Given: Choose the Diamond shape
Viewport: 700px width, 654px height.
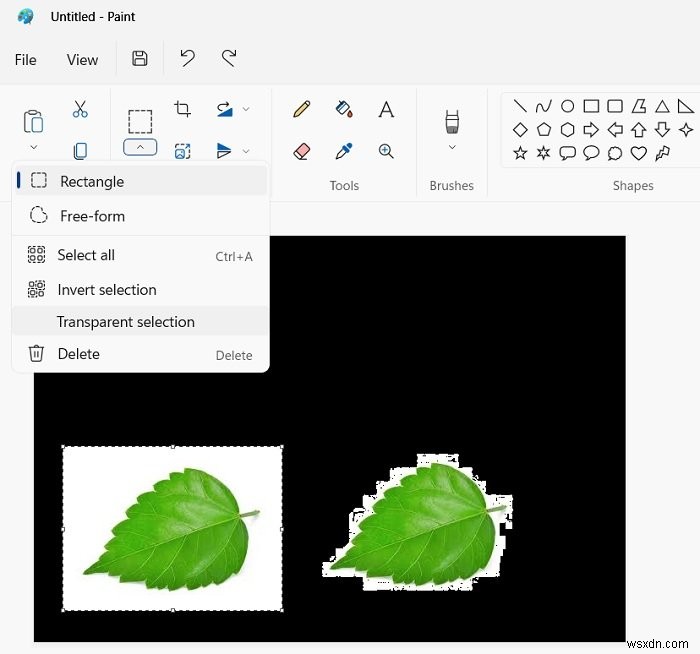Looking at the screenshot, I should click(520, 130).
